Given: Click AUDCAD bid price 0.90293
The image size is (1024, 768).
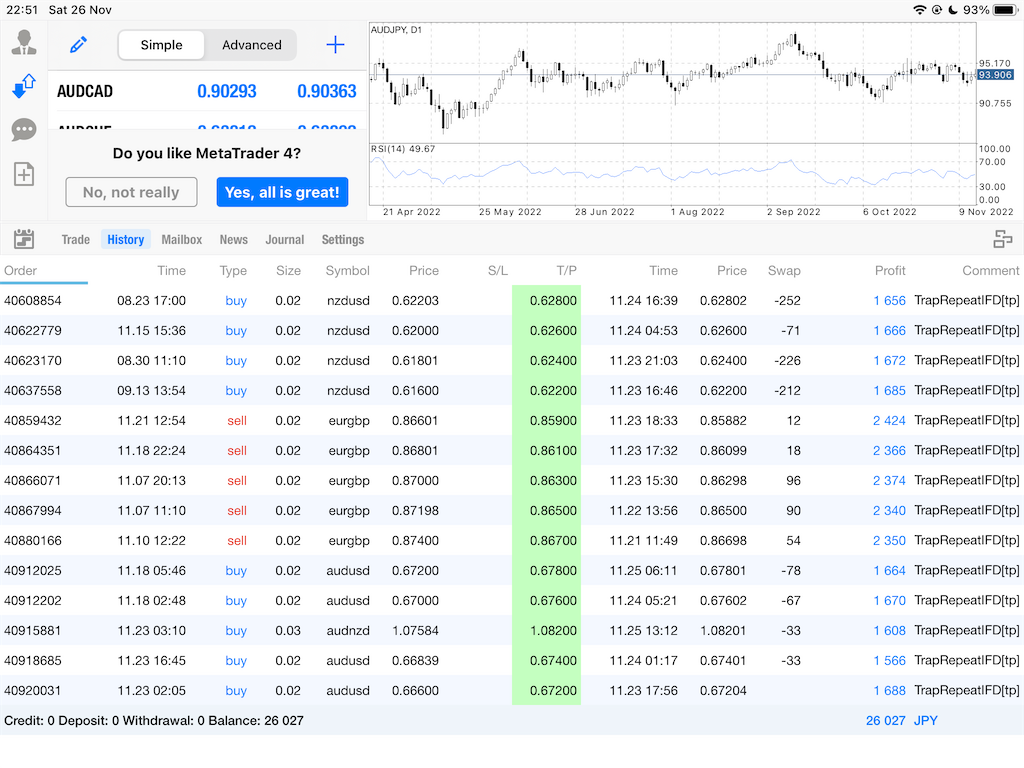Looking at the screenshot, I should click(227, 91).
